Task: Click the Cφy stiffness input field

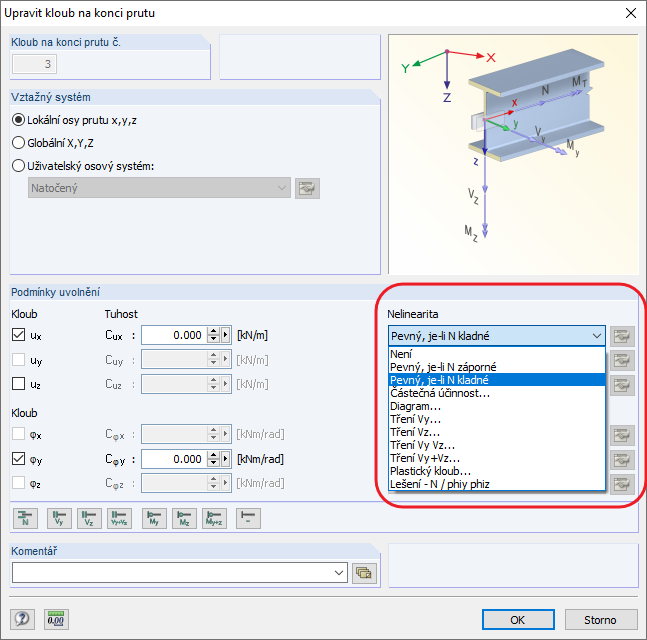Action: (174, 459)
